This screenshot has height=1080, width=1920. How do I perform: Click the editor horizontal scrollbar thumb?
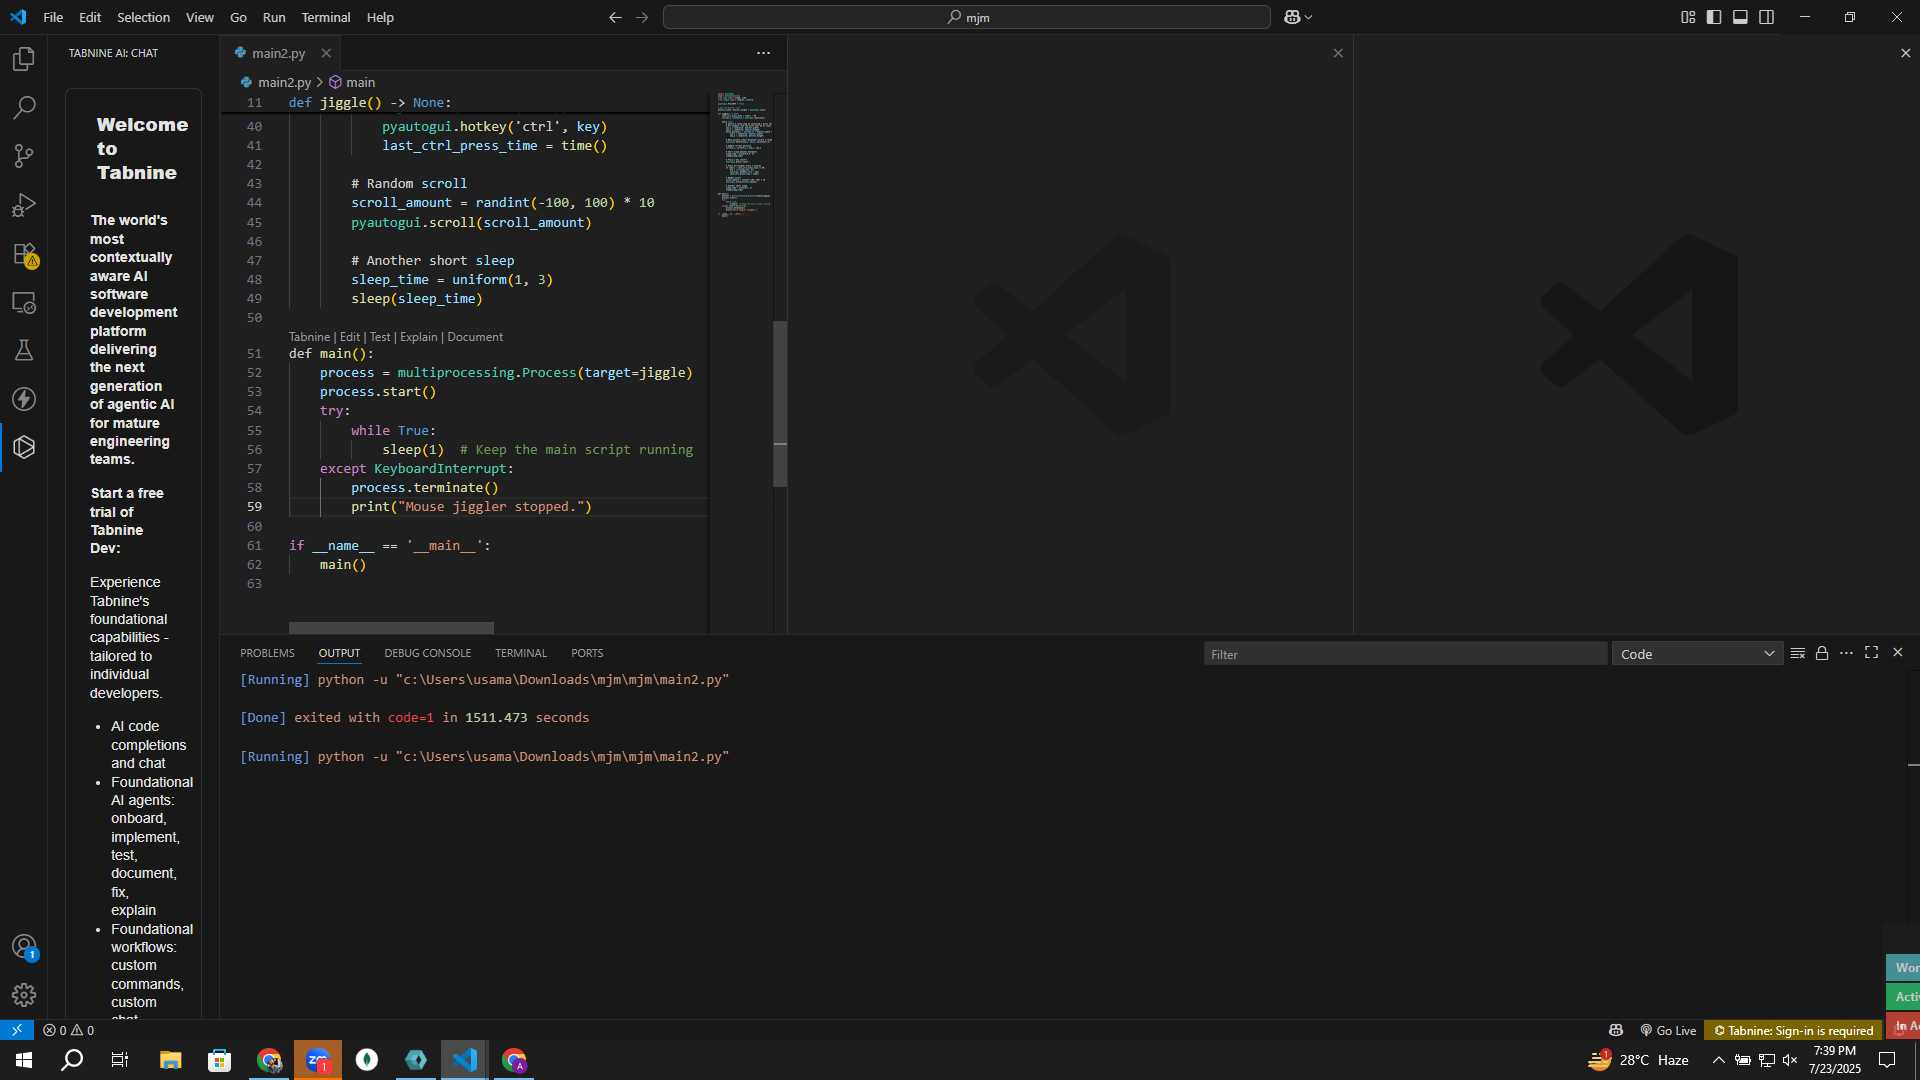pos(391,628)
